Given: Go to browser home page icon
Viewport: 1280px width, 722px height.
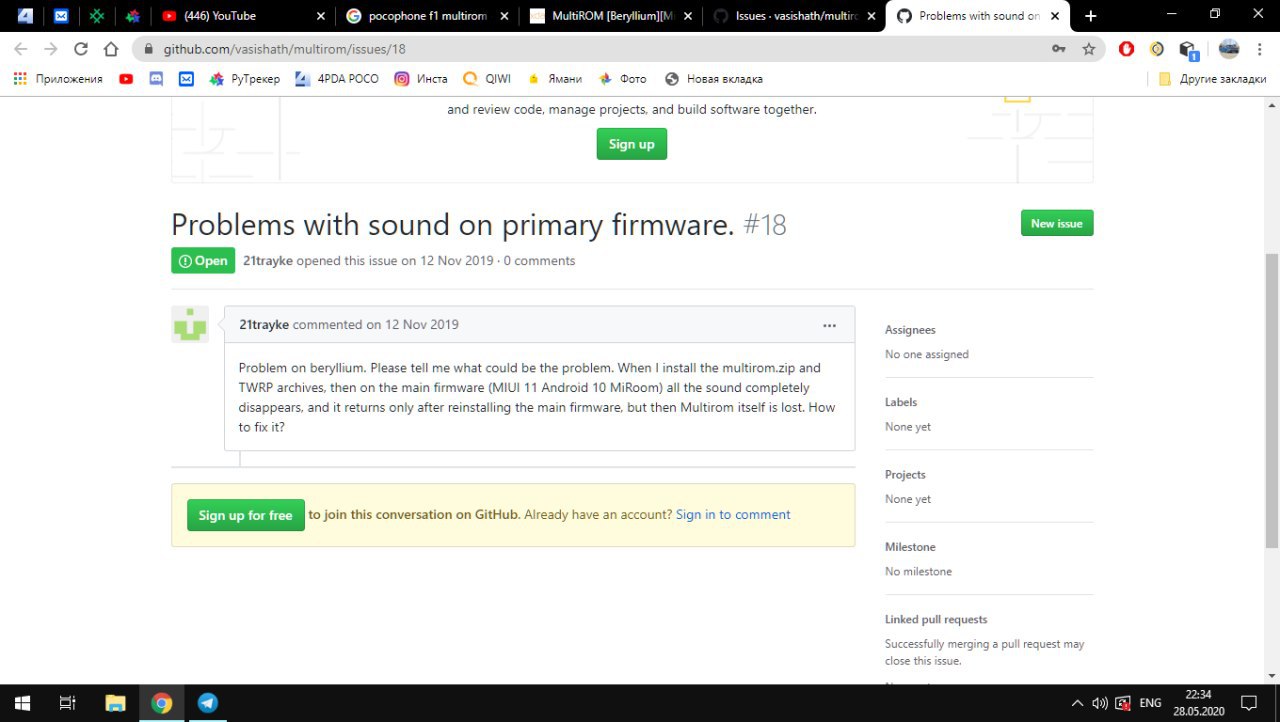Looking at the screenshot, I should pos(112,48).
